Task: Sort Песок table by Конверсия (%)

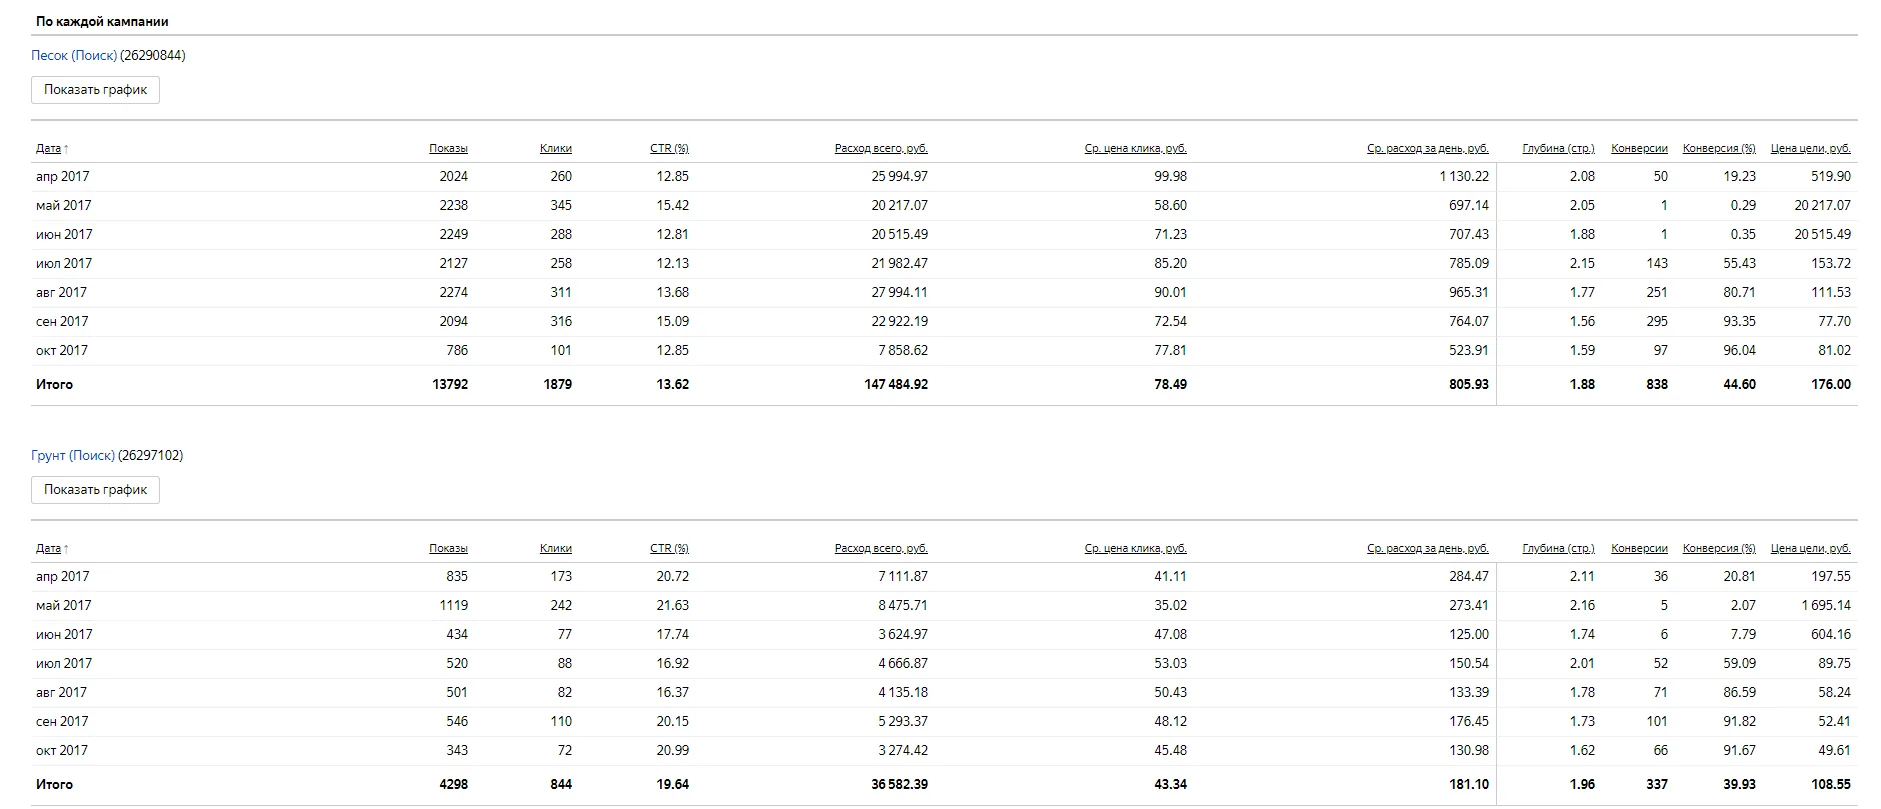Action: coord(1719,149)
